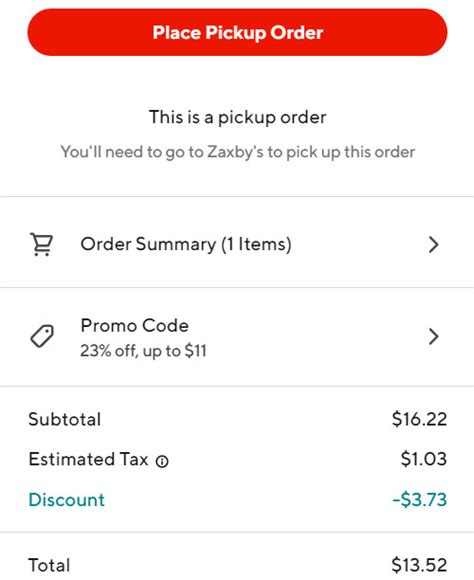Expand the Order Summary chevron
Screen dimensions: 474x580
[x=433, y=245]
